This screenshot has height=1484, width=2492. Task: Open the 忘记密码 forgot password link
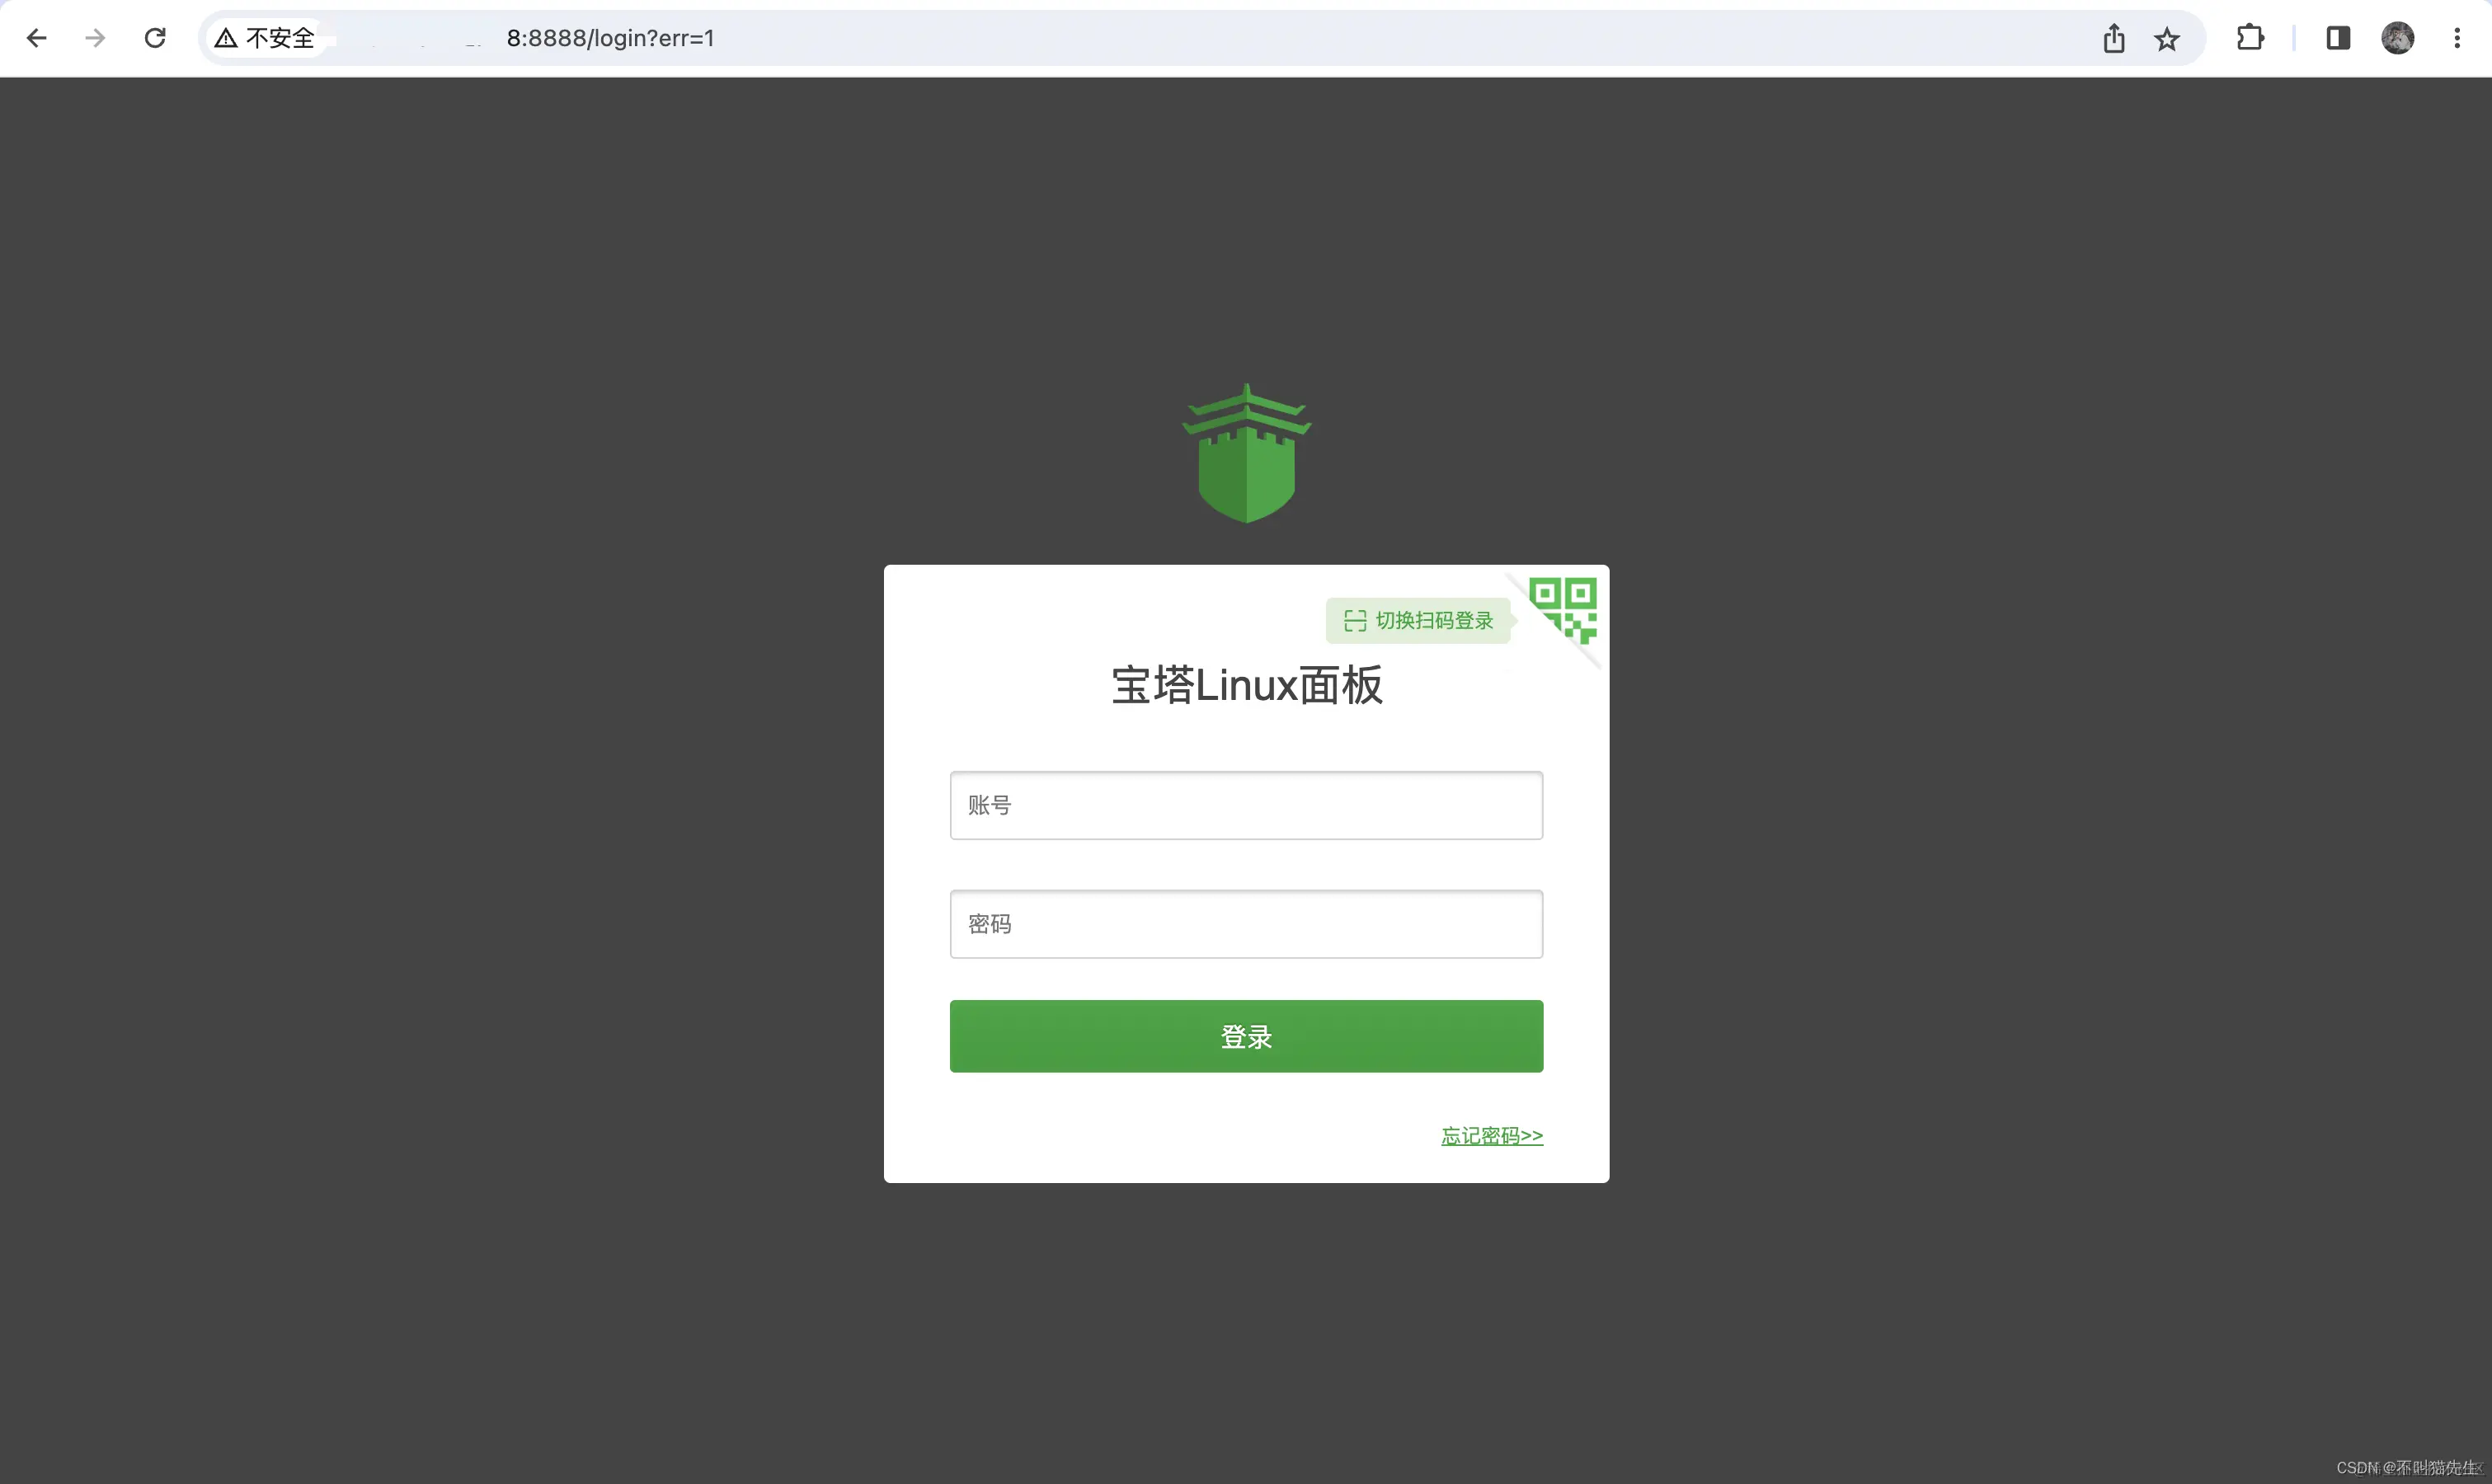point(1491,1135)
